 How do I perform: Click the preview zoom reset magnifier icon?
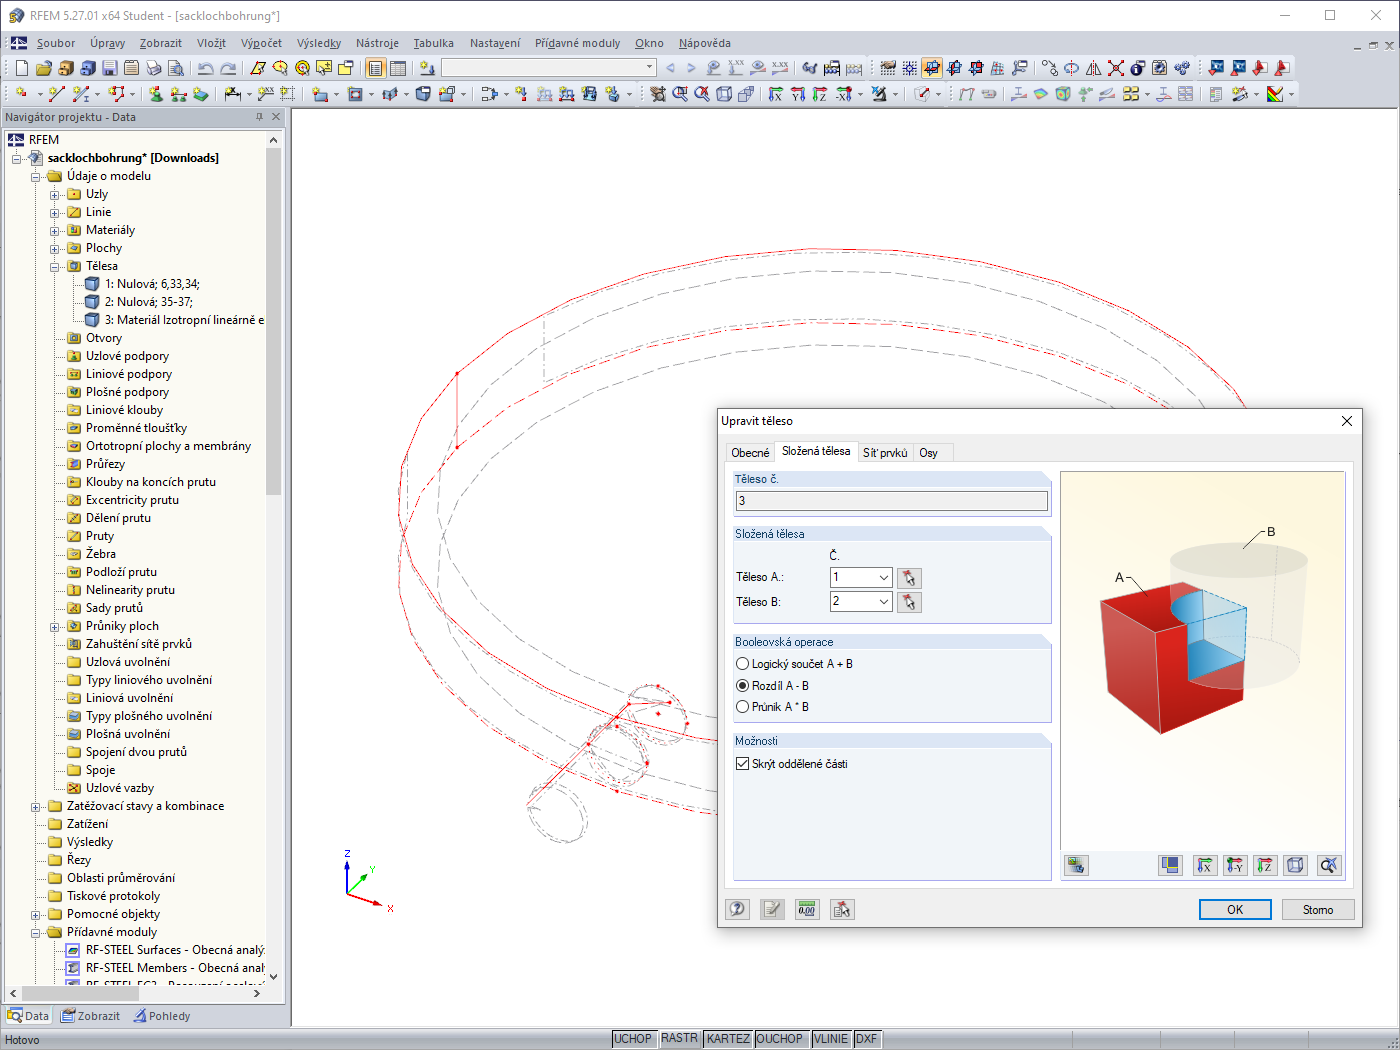pos(1328,865)
